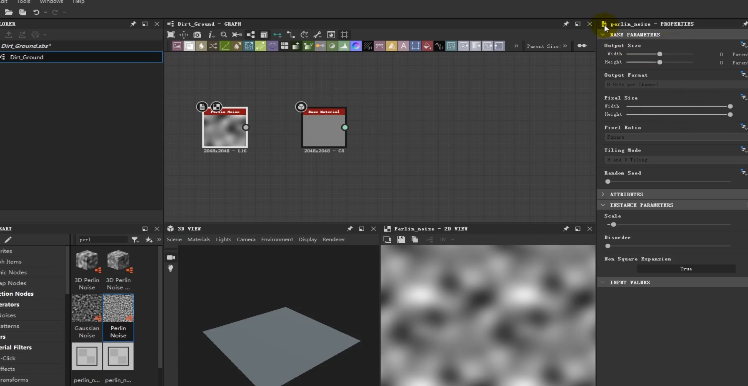Select Dirt_Ground graph in Explorer

pos(81,57)
